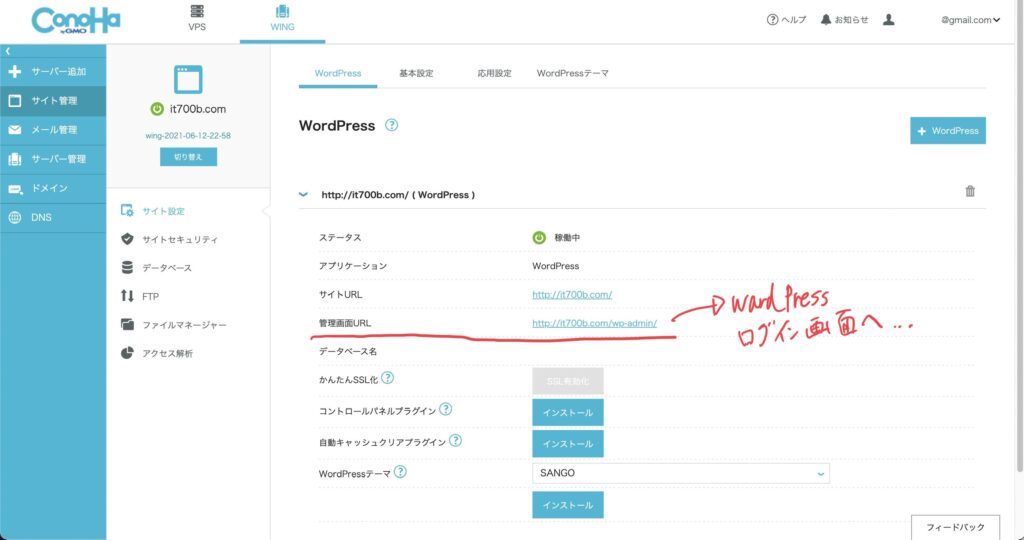This screenshot has width=1024, height=540.
Task: Click the green 稼働中 status icon
Action: 539,238
